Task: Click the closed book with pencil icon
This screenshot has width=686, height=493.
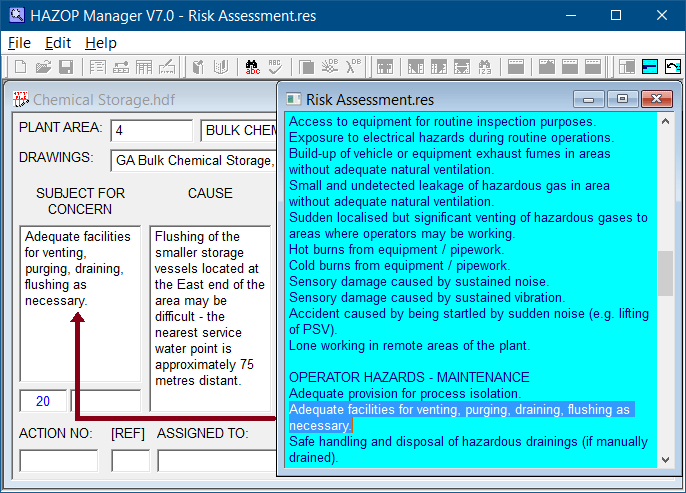Action: click(x=198, y=67)
